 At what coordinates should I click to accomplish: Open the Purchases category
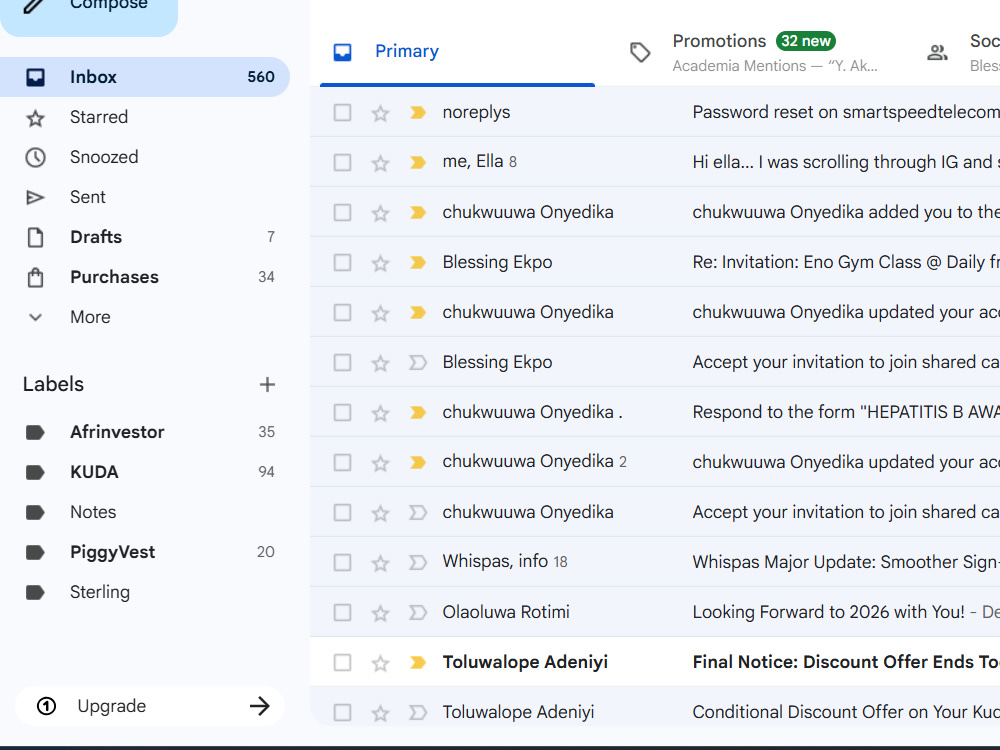pyautogui.click(x=145, y=277)
